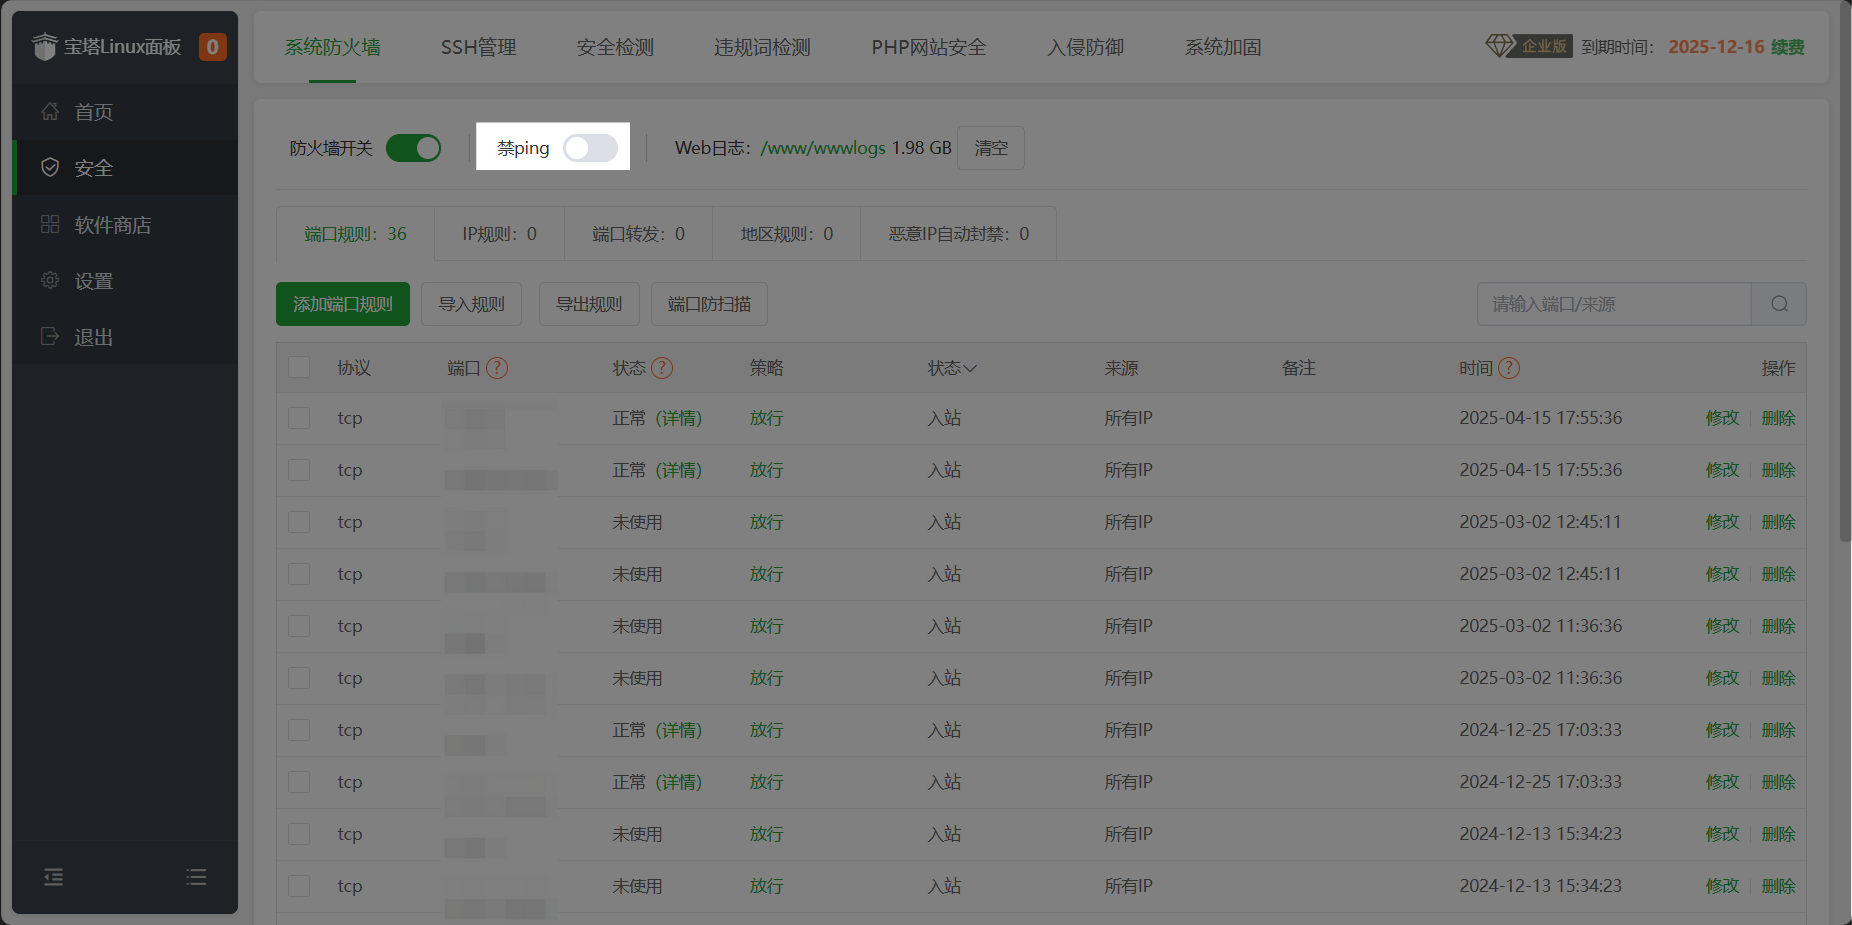
Task: Select the 安全 shield icon in sidebar
Action: click(x=50, y=167)
